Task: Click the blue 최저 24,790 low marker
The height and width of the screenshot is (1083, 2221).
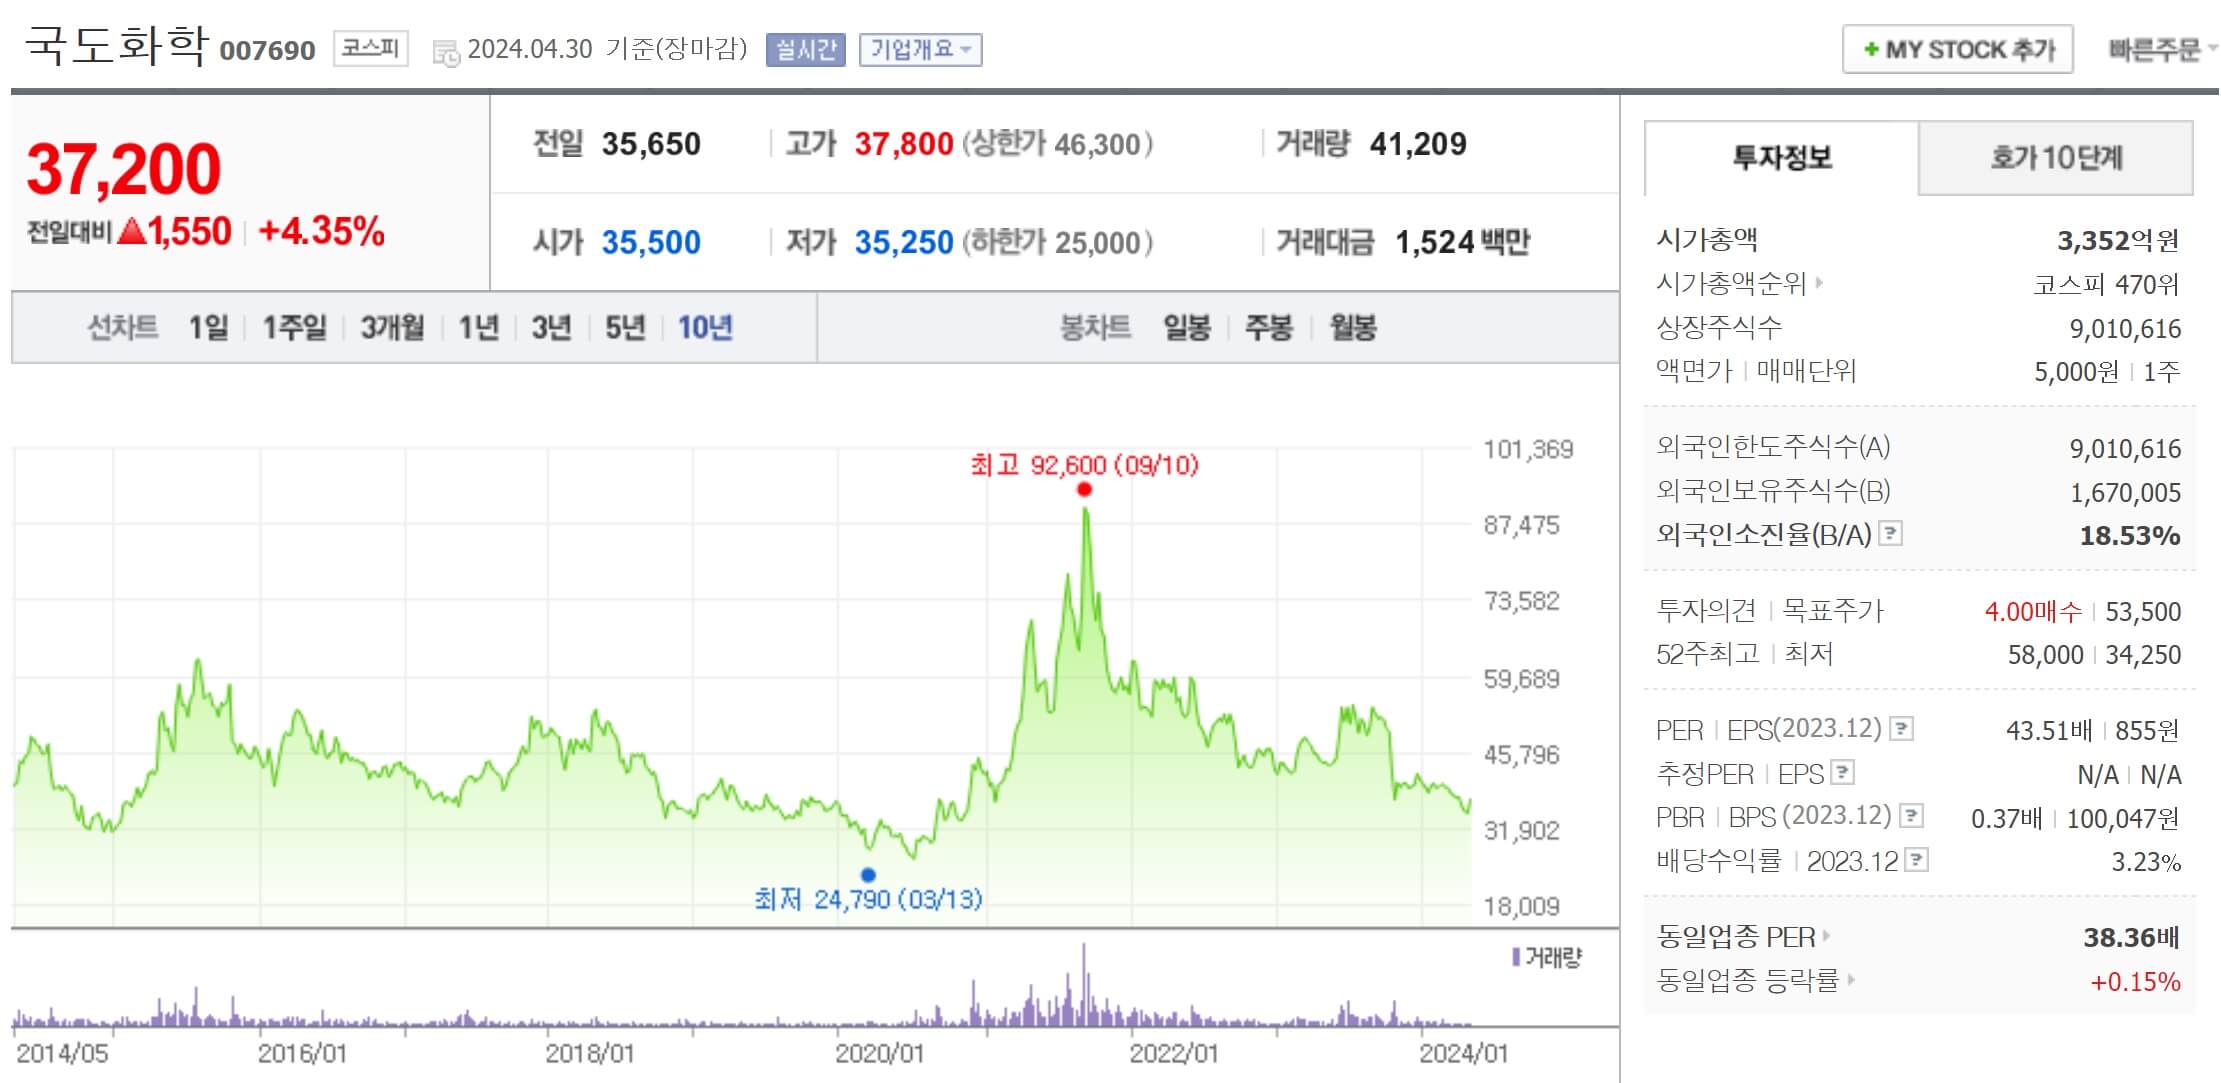Action: point(868,875)
